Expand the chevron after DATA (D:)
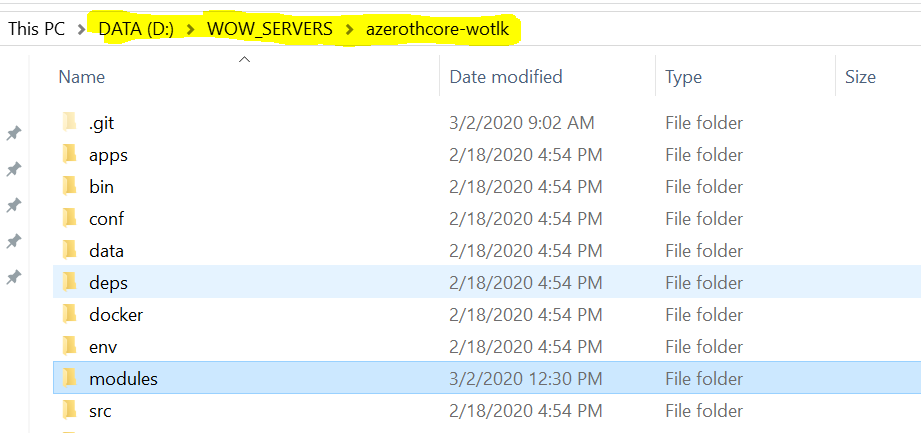The height and width of the screenshot is (433, 921). (190, 29)
